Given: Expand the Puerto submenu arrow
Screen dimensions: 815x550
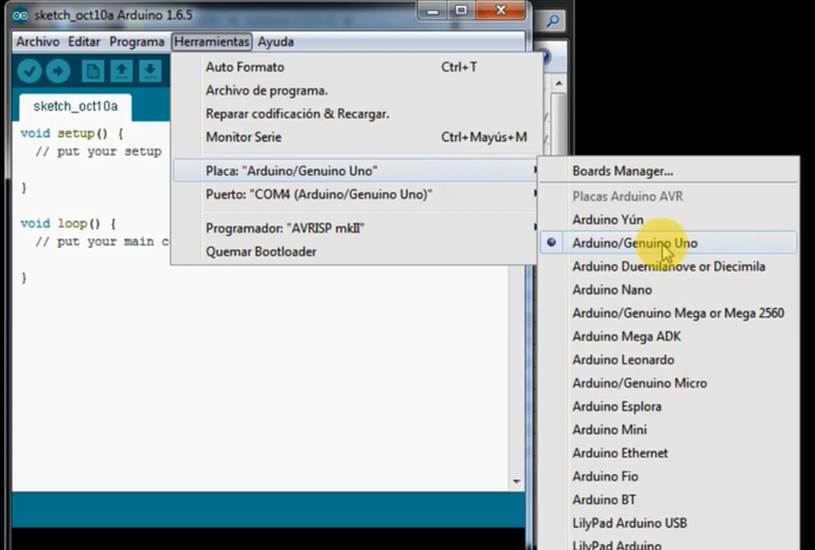Looking at the screenshot, I should (534, 193).
